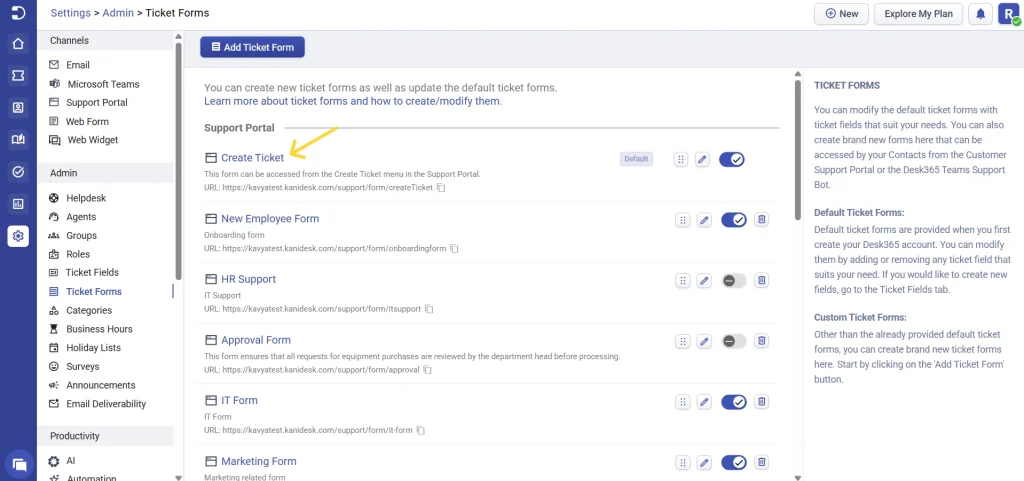Delete the Marketing Form trash icon
This screenshot has height=481, width=1024.
[761, 463]
